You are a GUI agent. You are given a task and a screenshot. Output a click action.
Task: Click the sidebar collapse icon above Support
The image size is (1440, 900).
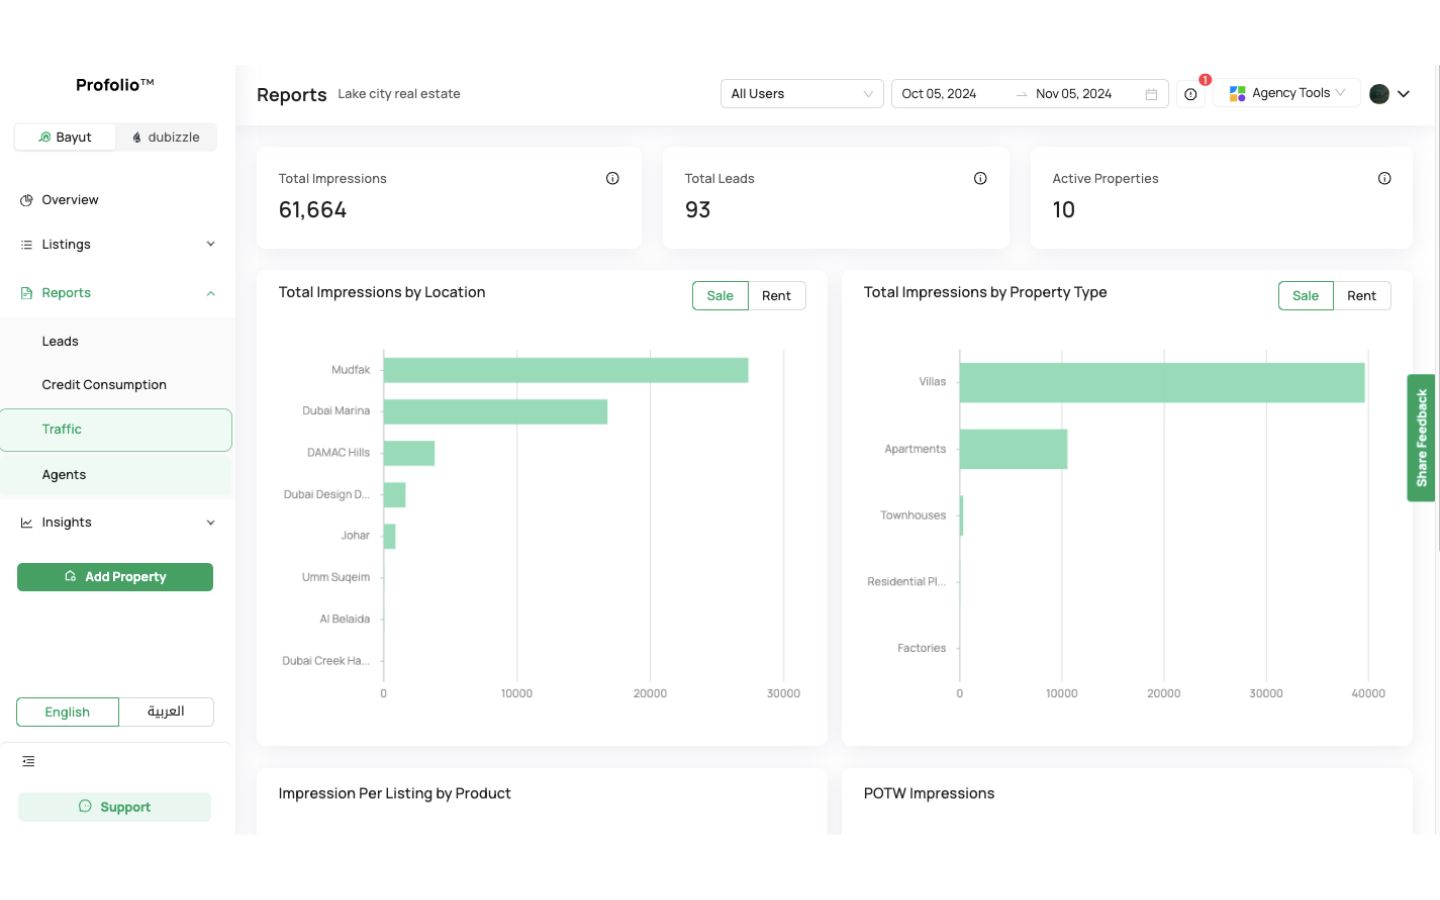coord(28,761)
